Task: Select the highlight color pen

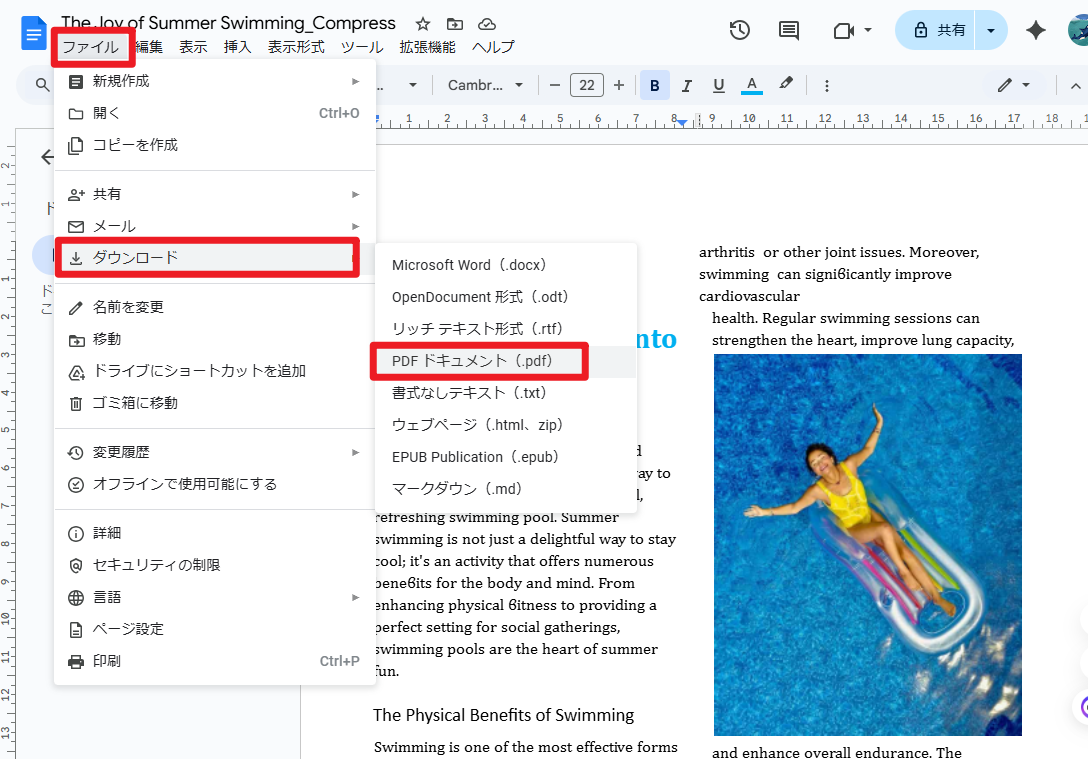Action: click(785, 84)
